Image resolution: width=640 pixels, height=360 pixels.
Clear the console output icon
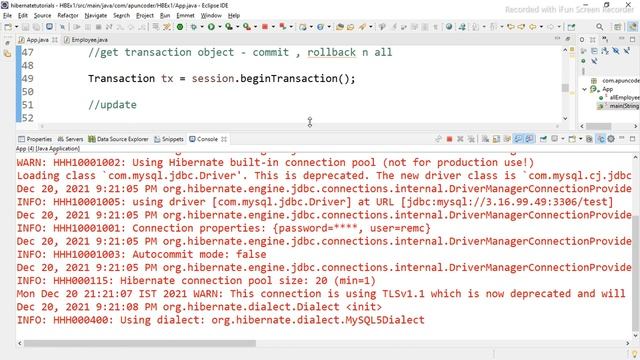pos(484,139)
